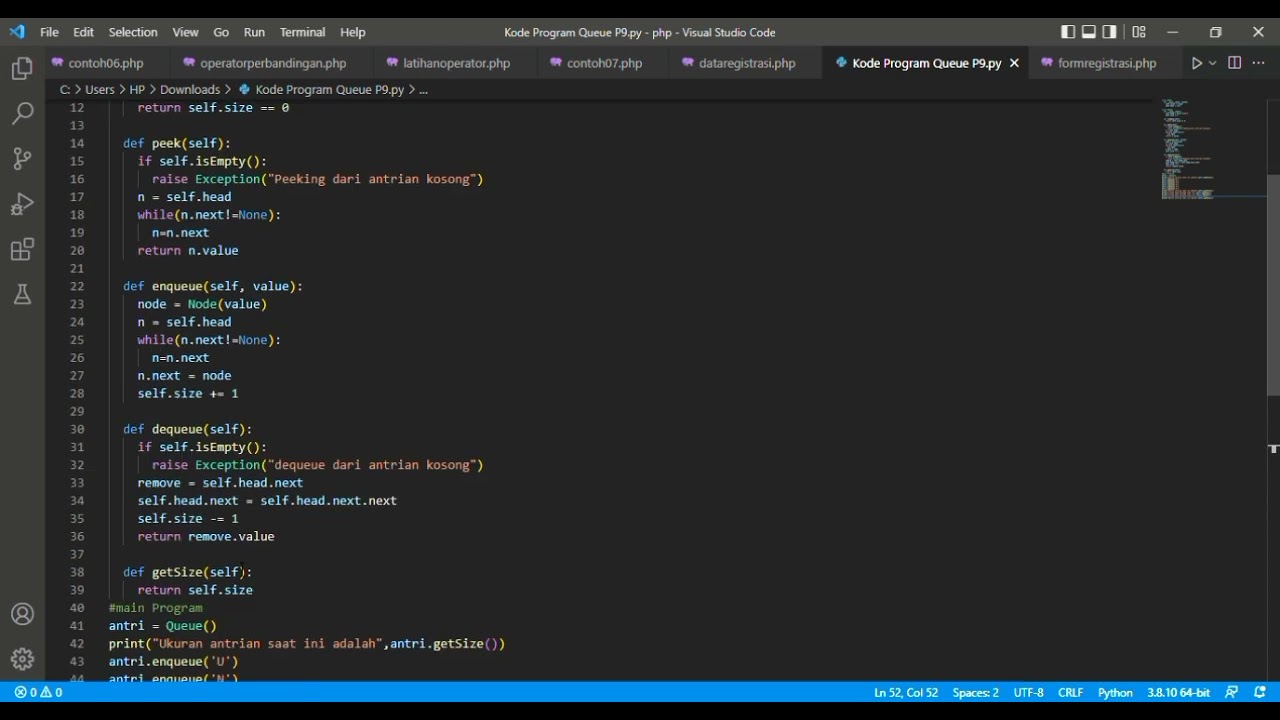
Task: Click line number 30 in gutter
Action: tap(77, 429)
